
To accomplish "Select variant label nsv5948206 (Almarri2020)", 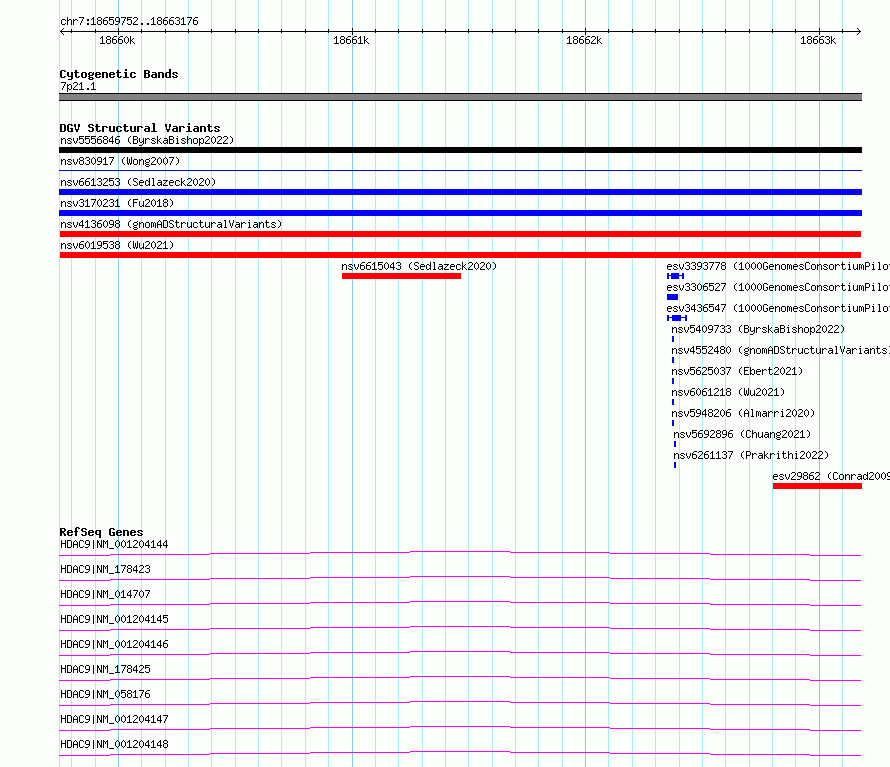I will click(743, 413).
